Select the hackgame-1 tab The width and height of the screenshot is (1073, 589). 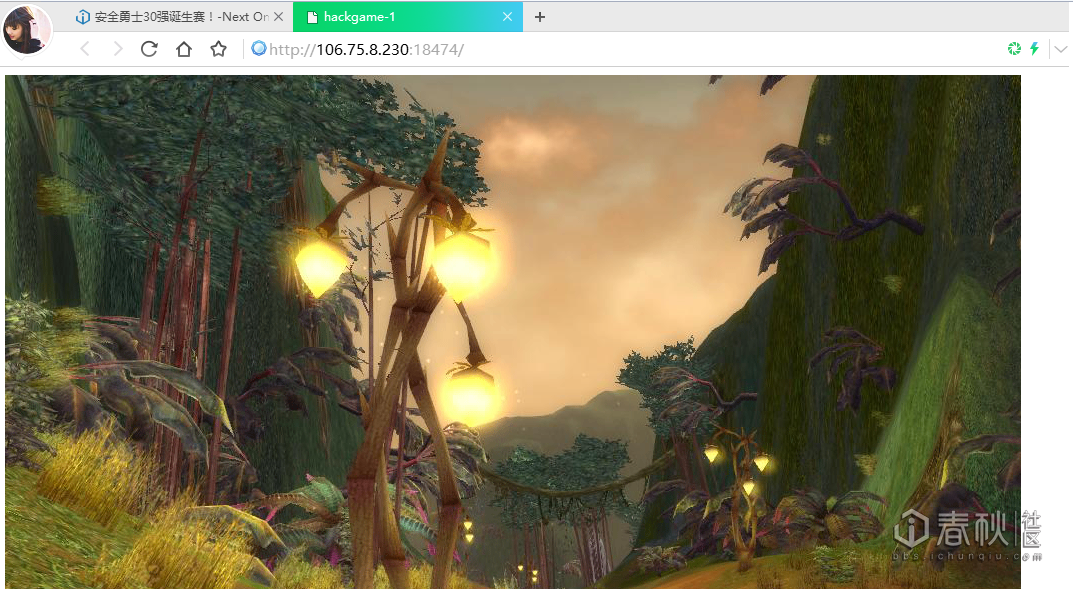coord(407,17)
